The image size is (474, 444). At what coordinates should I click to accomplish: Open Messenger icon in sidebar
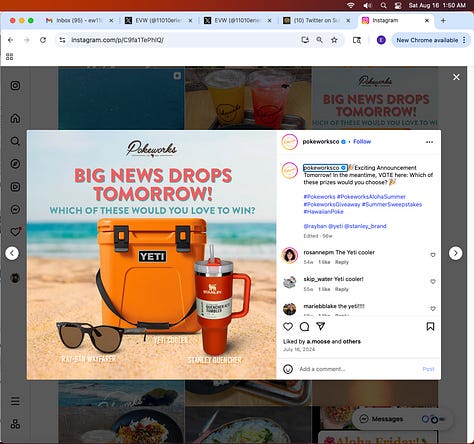click(x=15, y=209)
